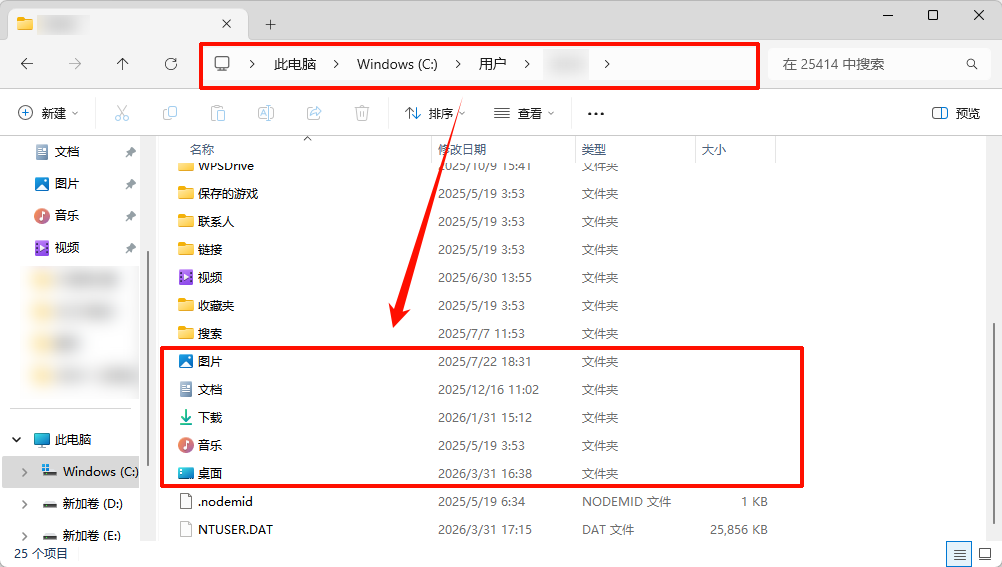Screen dimensions: 1002x567
Task: Collapse the 此电脑 tree node
Action: (x=17, y=440)
